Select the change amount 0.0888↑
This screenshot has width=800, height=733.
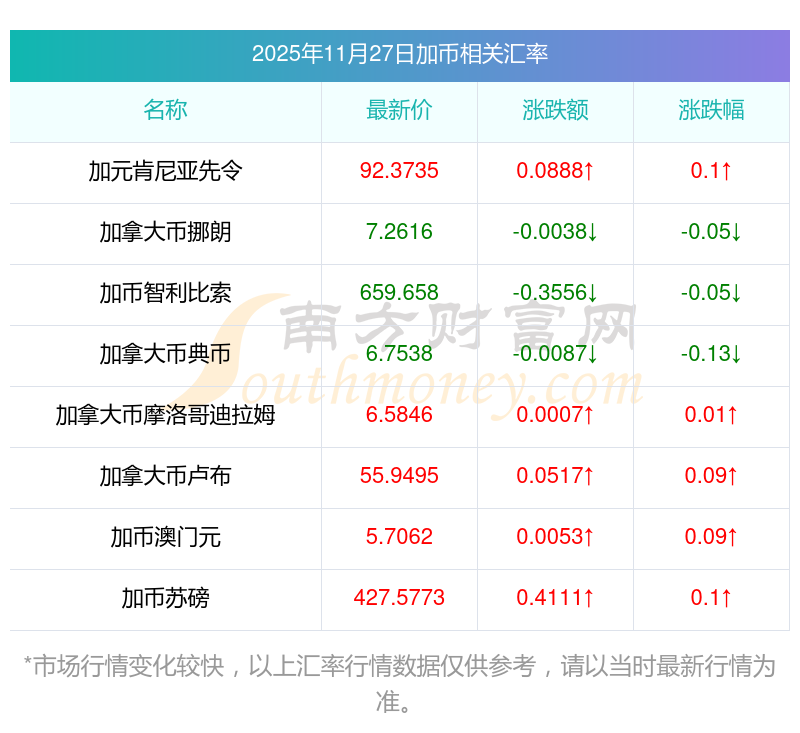click(555, 171)
